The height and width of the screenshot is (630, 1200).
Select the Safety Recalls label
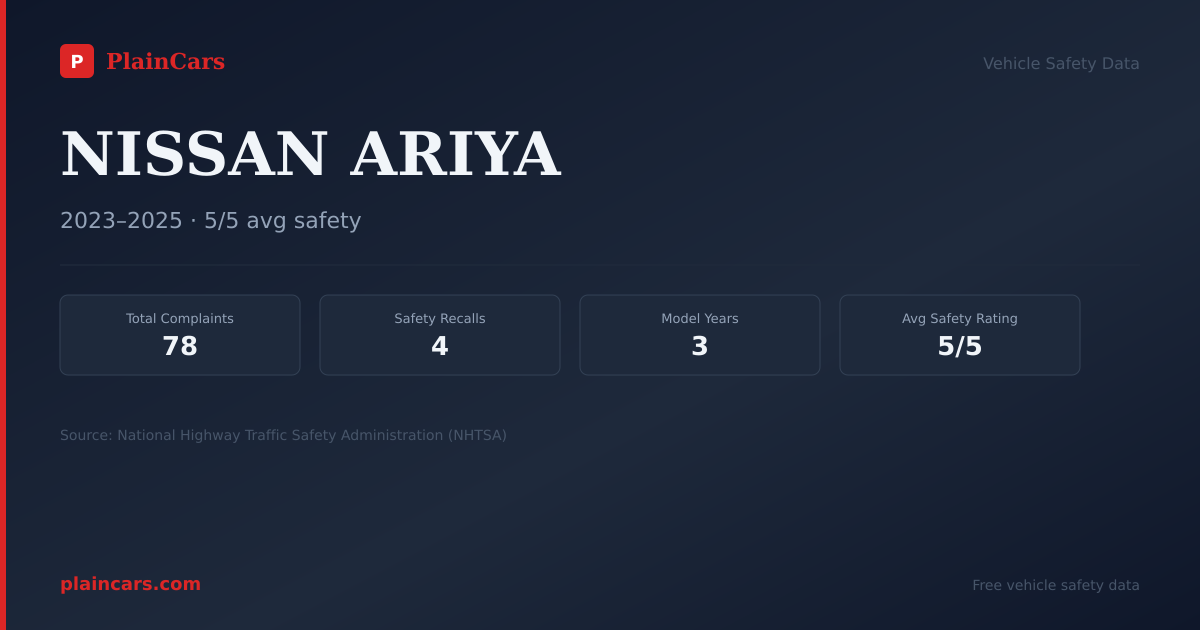(440, 319)
